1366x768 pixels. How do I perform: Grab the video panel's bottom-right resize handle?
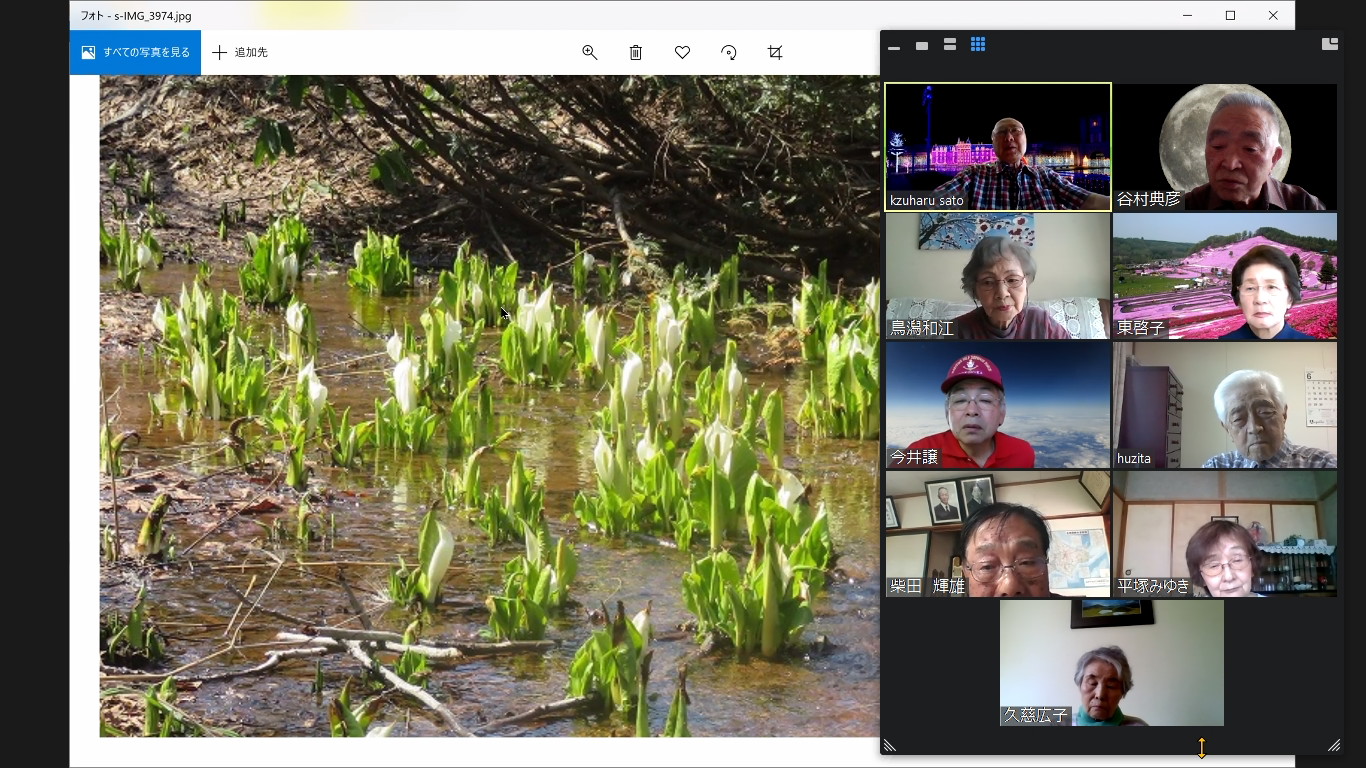(1333, 745)
